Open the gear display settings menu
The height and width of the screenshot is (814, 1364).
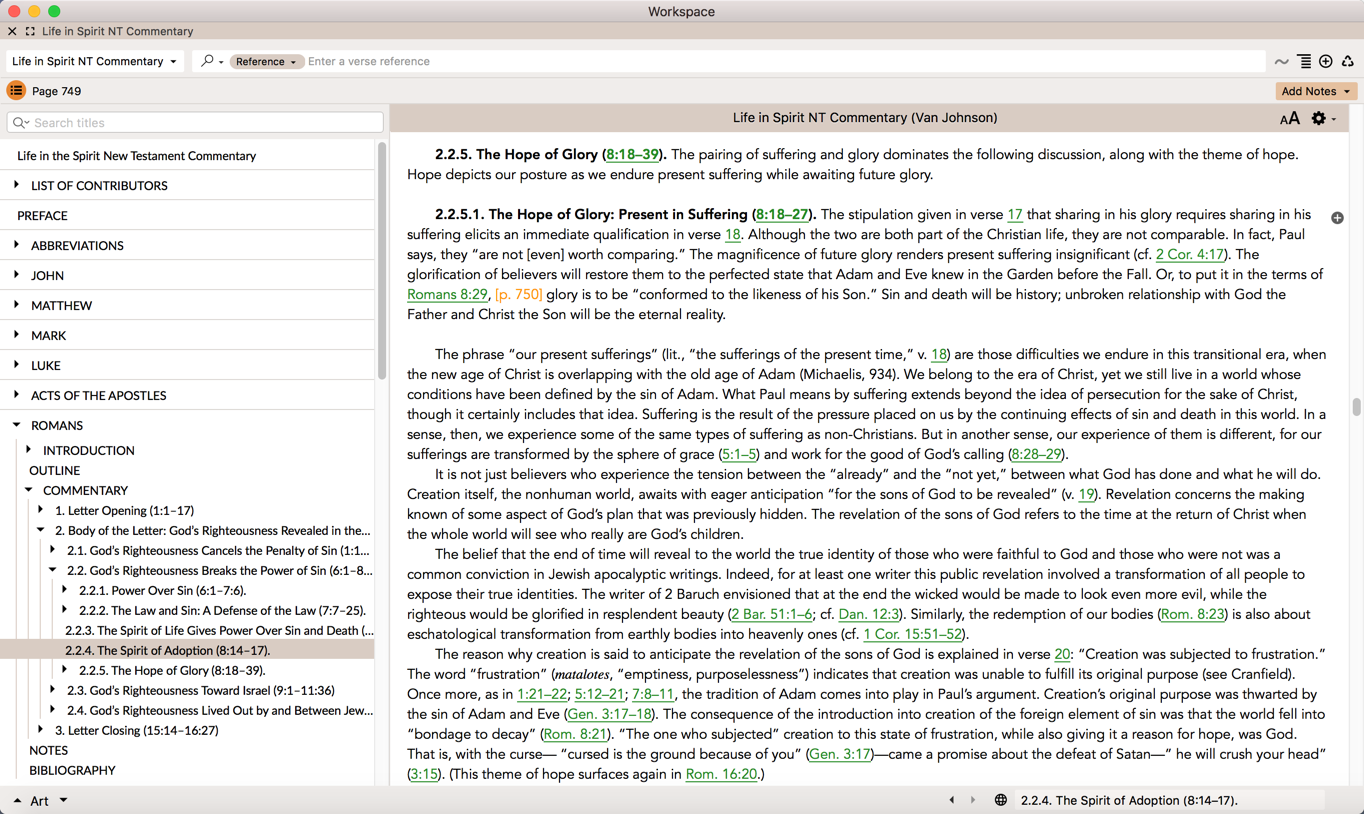pos(1323,118)
